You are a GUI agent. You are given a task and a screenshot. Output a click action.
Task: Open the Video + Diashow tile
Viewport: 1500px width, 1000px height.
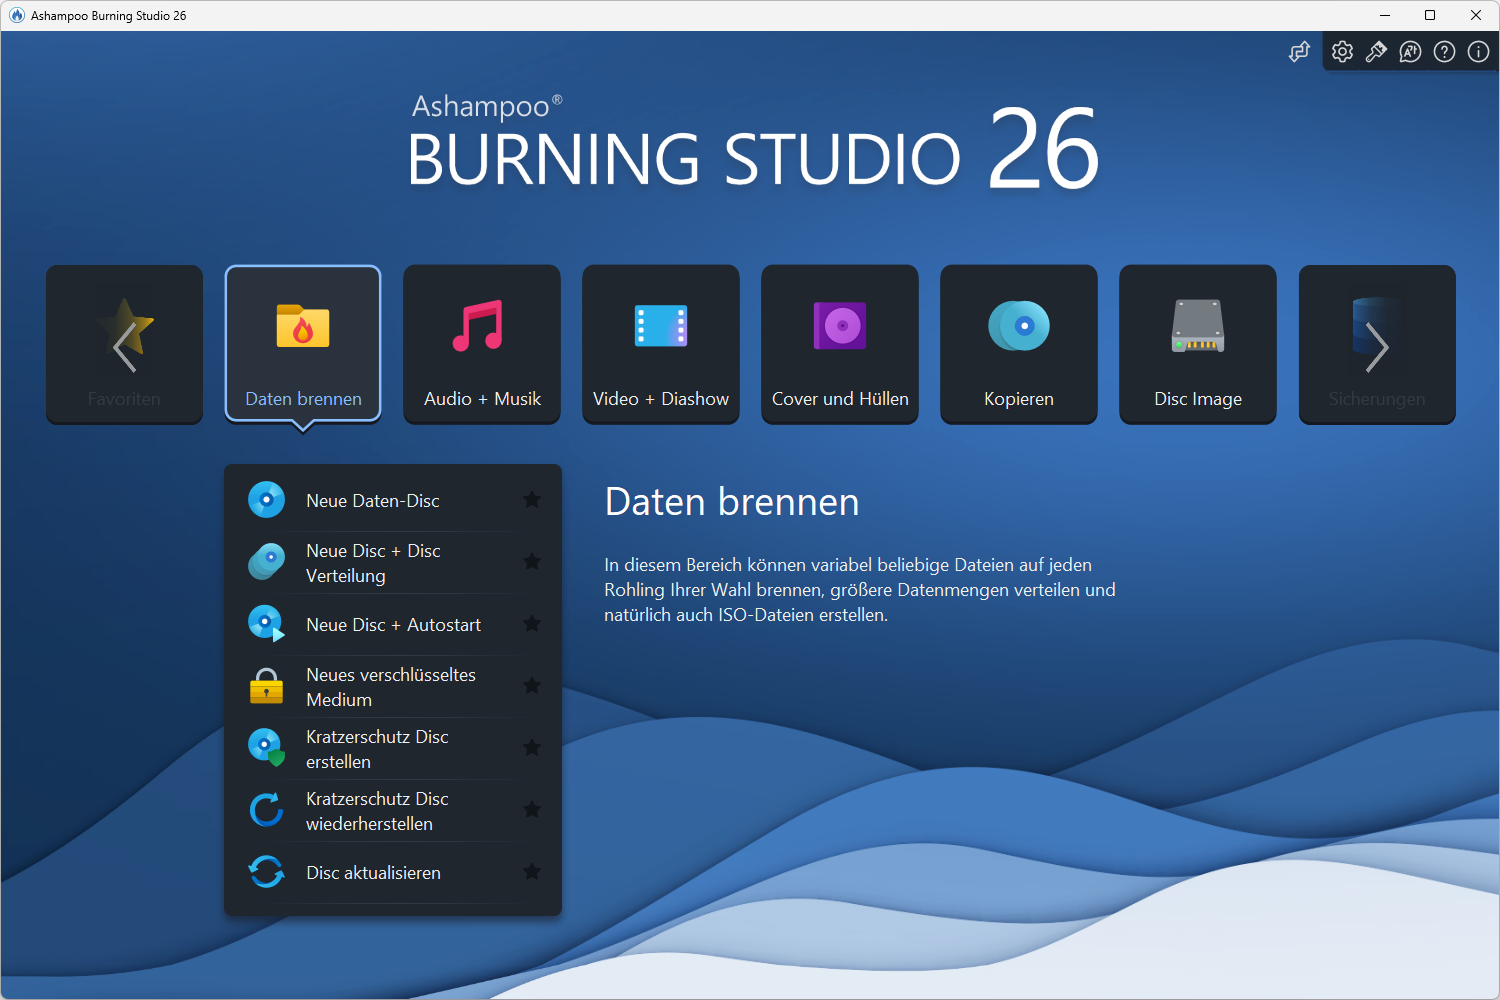pos(661,344)
